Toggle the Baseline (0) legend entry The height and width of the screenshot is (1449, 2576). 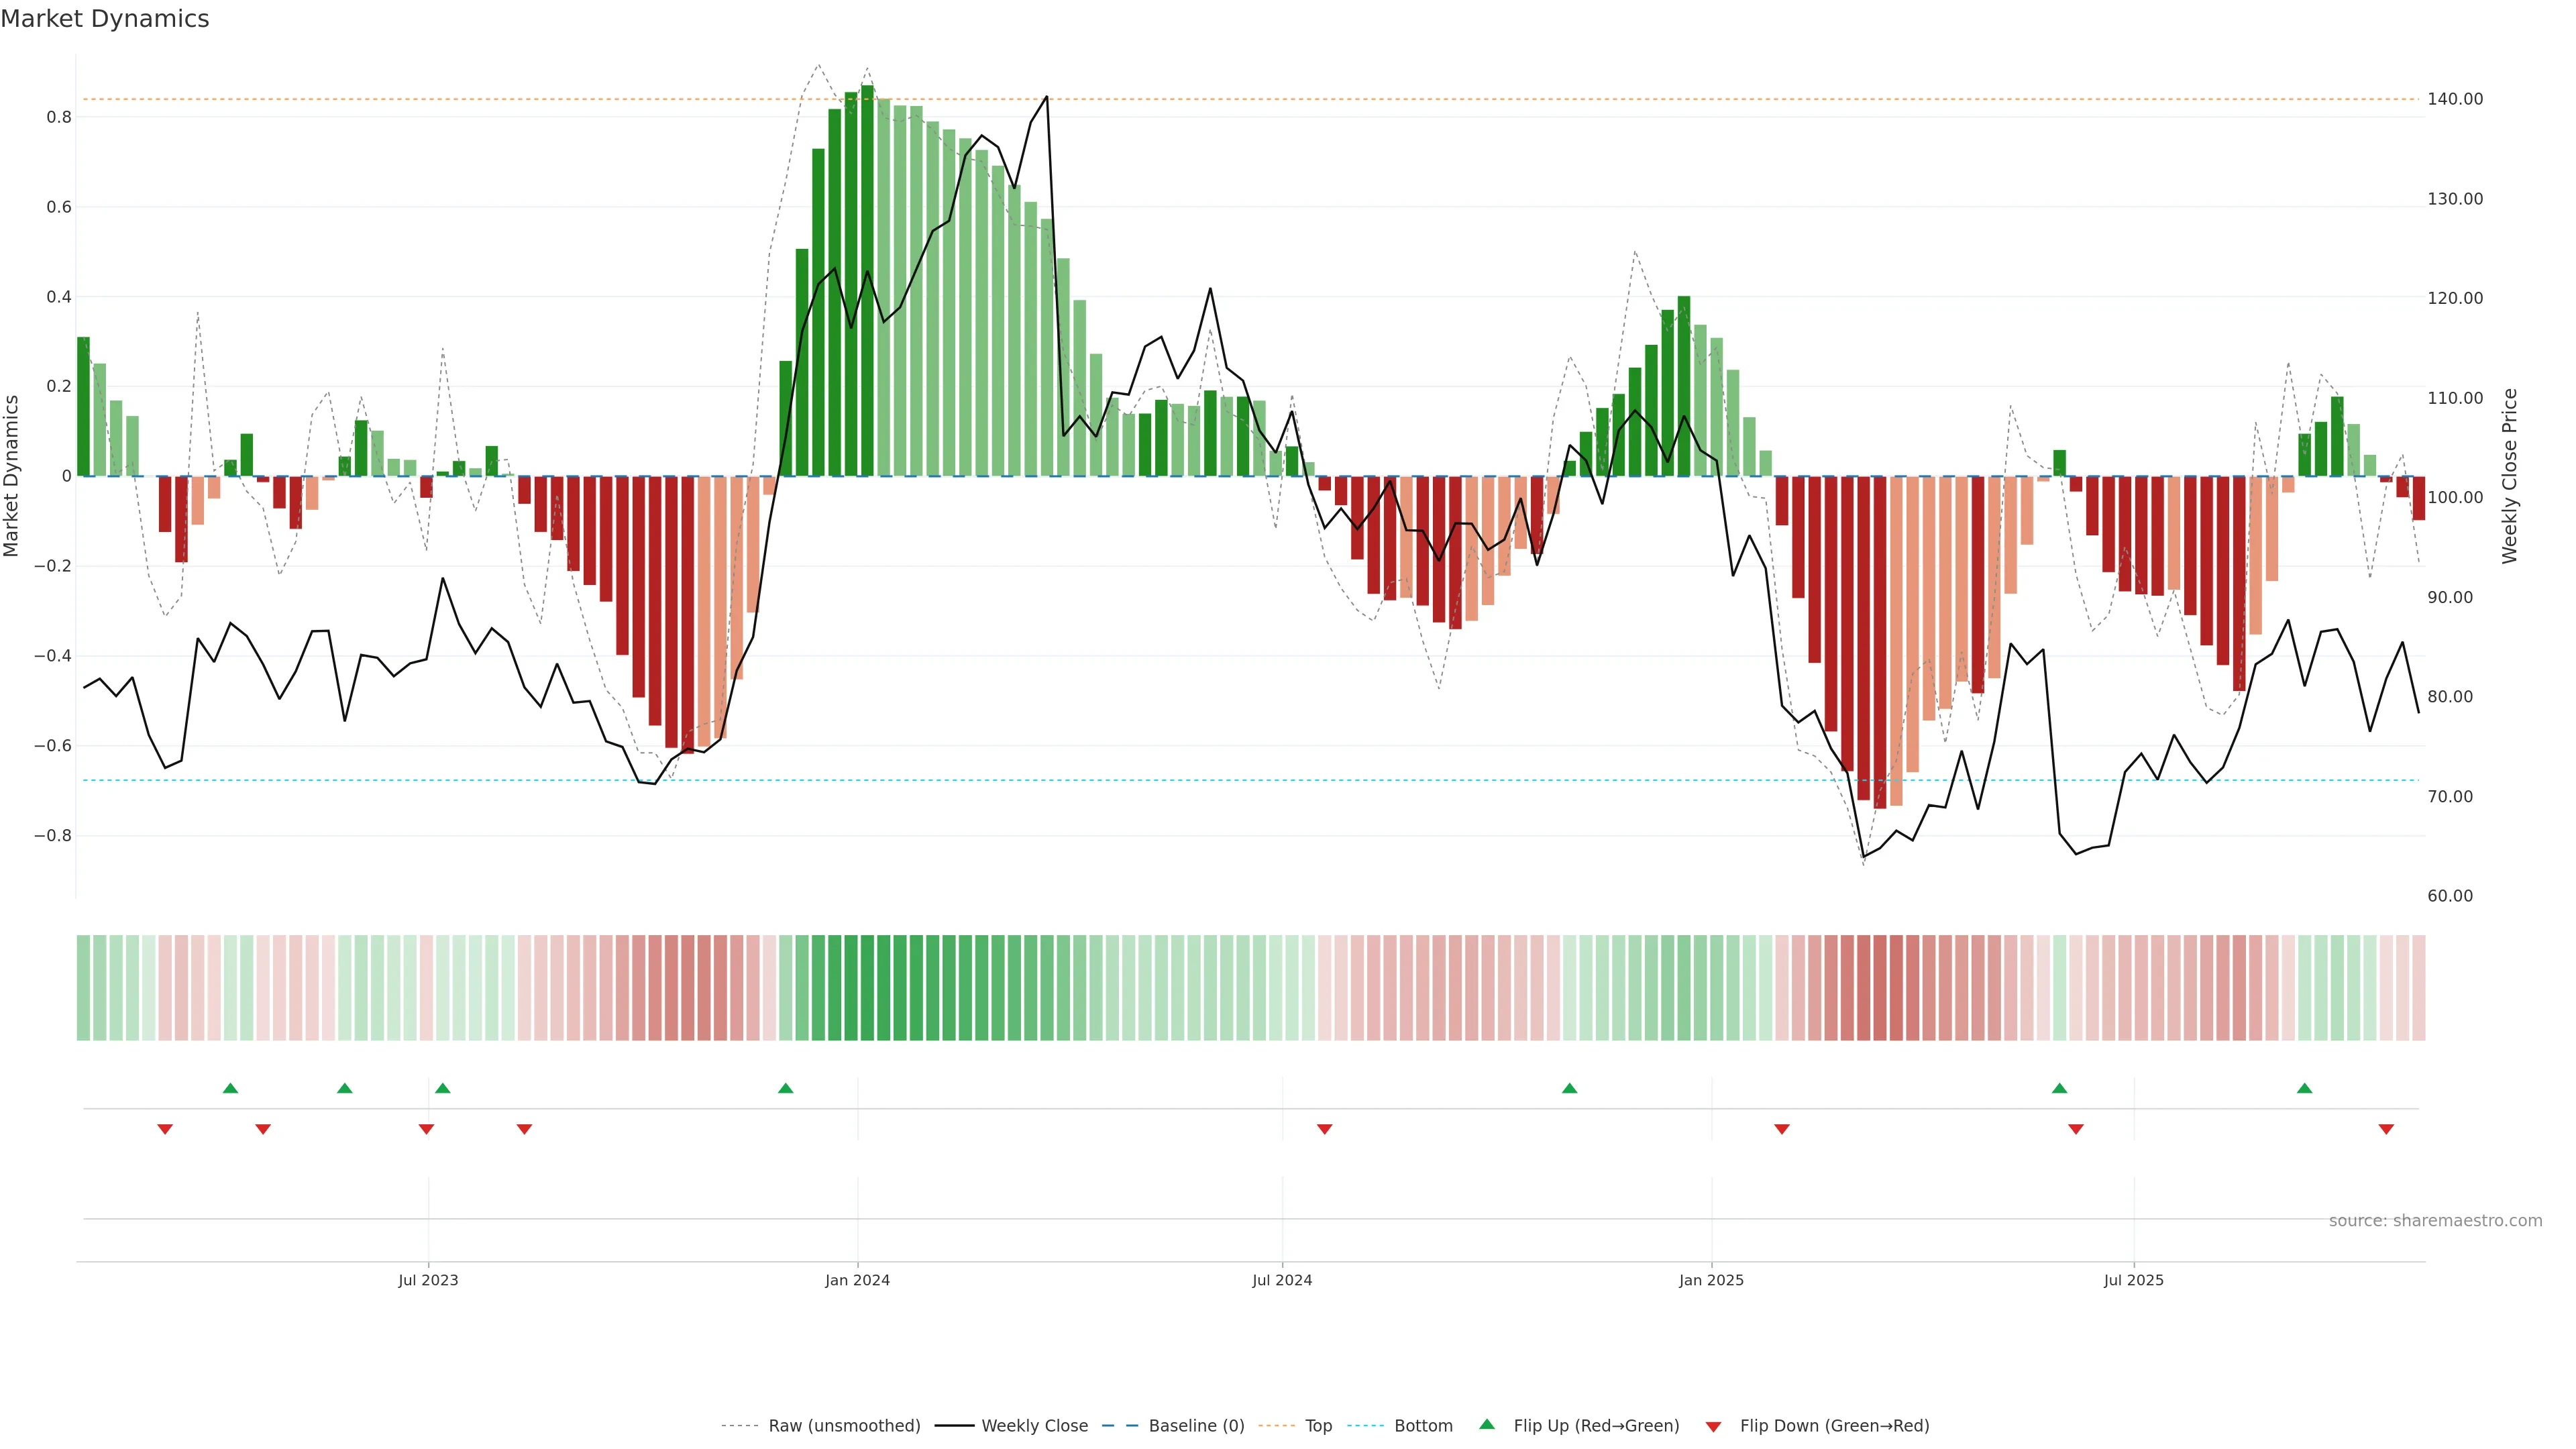pos(1196,1426)
